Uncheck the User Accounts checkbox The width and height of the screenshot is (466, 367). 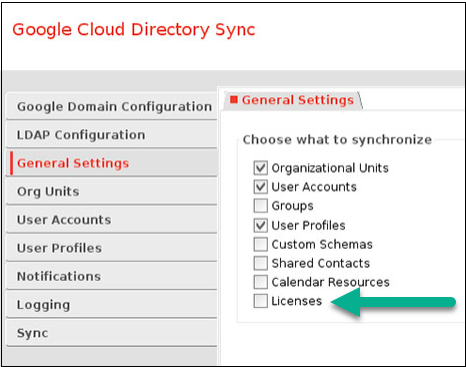[x=260, y=187]
